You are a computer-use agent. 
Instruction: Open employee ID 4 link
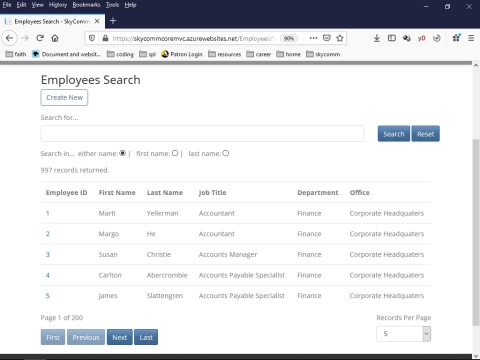[48, 275]
